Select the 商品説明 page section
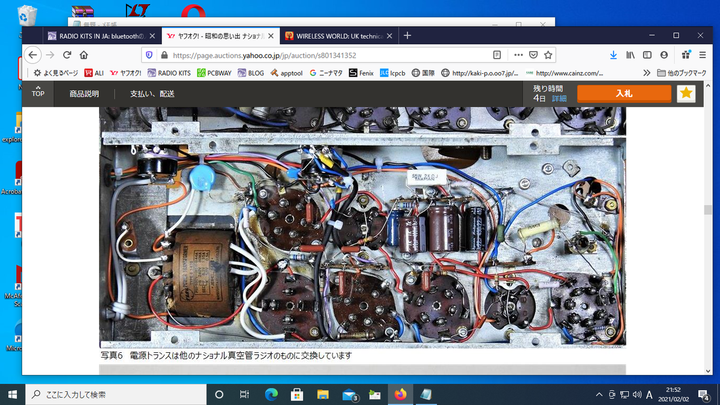Image resolution: width=720 pixels, height=405 pixels. point(84,93)
